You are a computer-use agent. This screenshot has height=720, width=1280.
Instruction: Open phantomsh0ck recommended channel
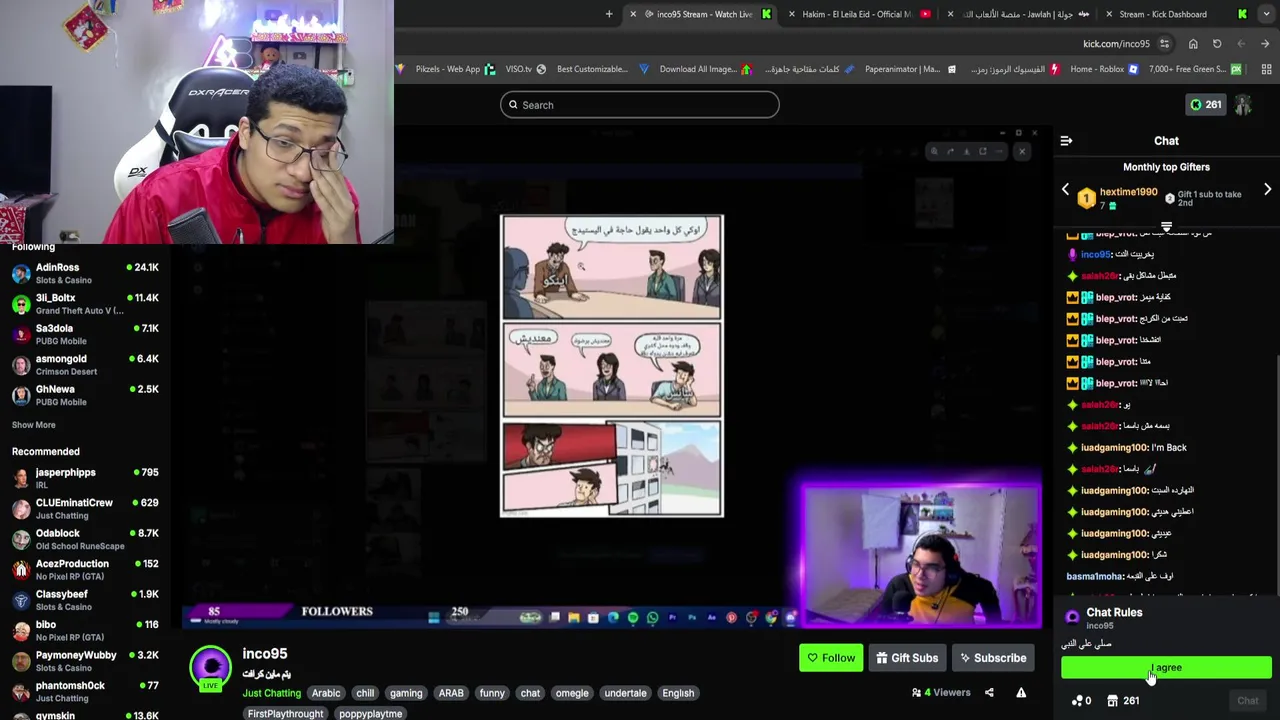point(85,691)
